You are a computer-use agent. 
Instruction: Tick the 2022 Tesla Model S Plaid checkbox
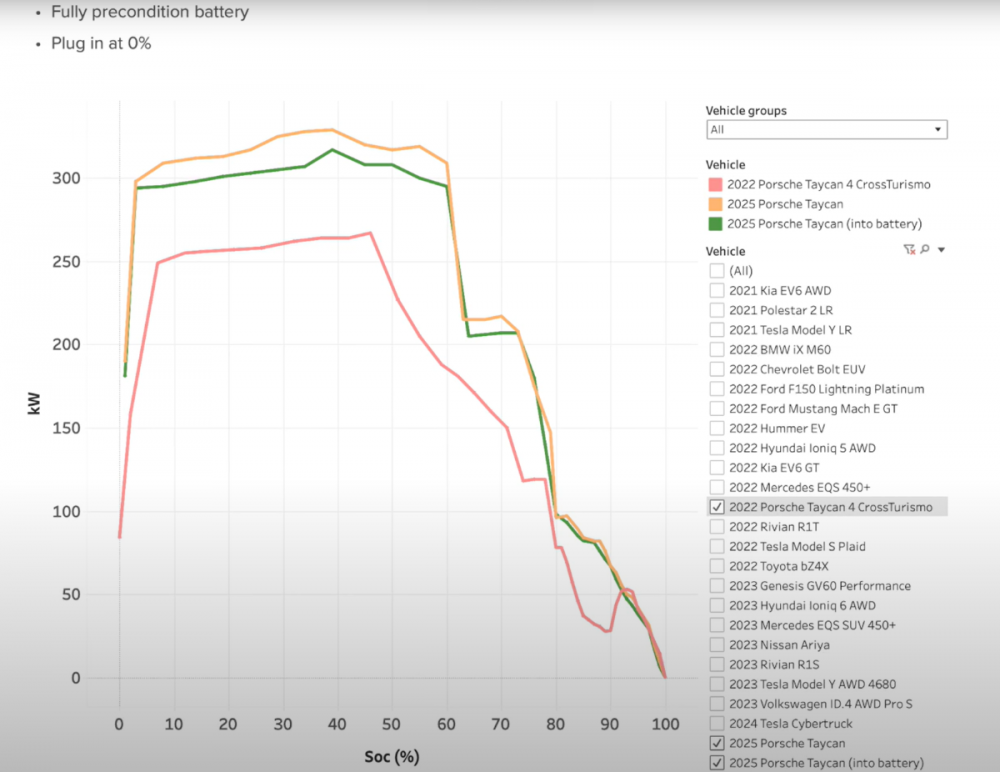(x=717, y=546)
